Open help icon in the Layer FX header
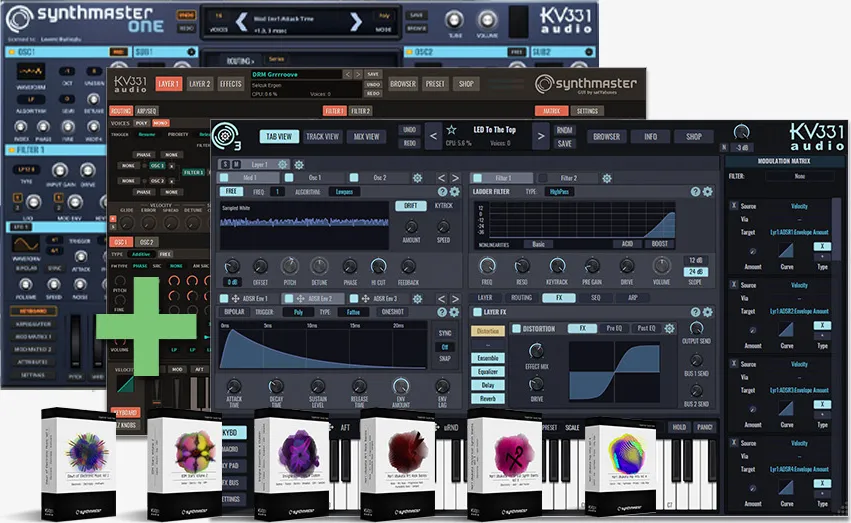Viewport: 851px width, 523px height. [695, 312]
